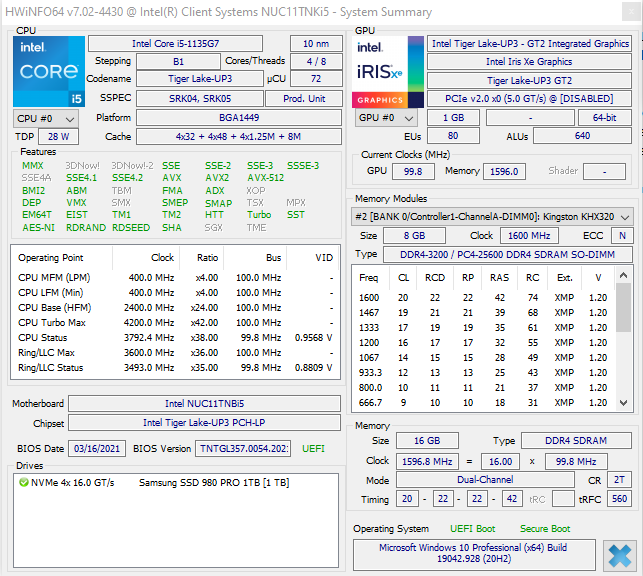Click the 64-bit bus width field
Screen dimensions: 643x576
[605, 118]
